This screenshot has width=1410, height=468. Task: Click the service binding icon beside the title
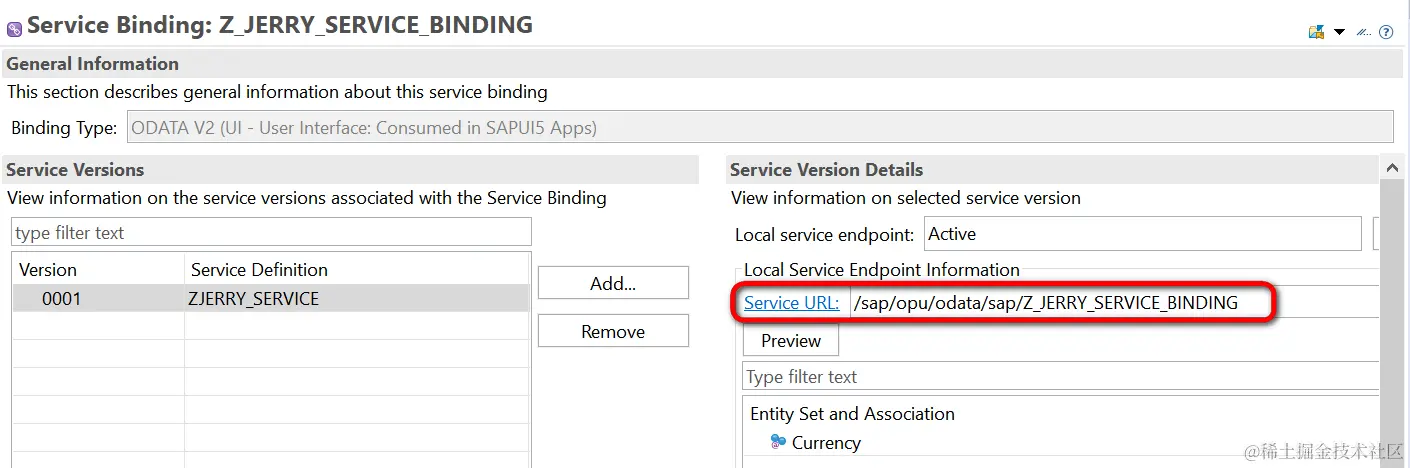click(14, 28)
